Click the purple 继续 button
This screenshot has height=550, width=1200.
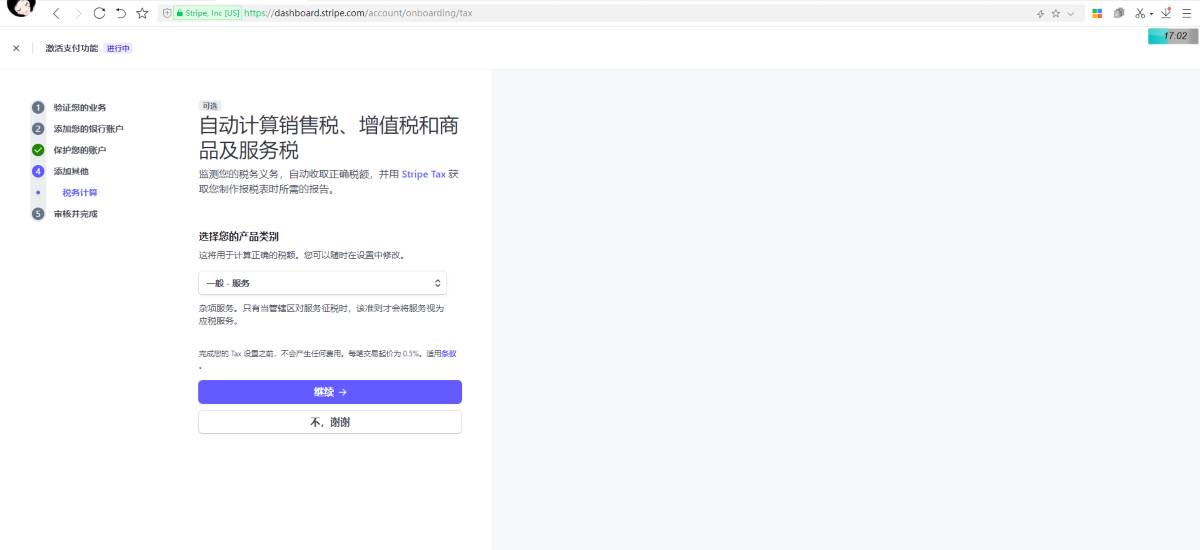(330, 392)
